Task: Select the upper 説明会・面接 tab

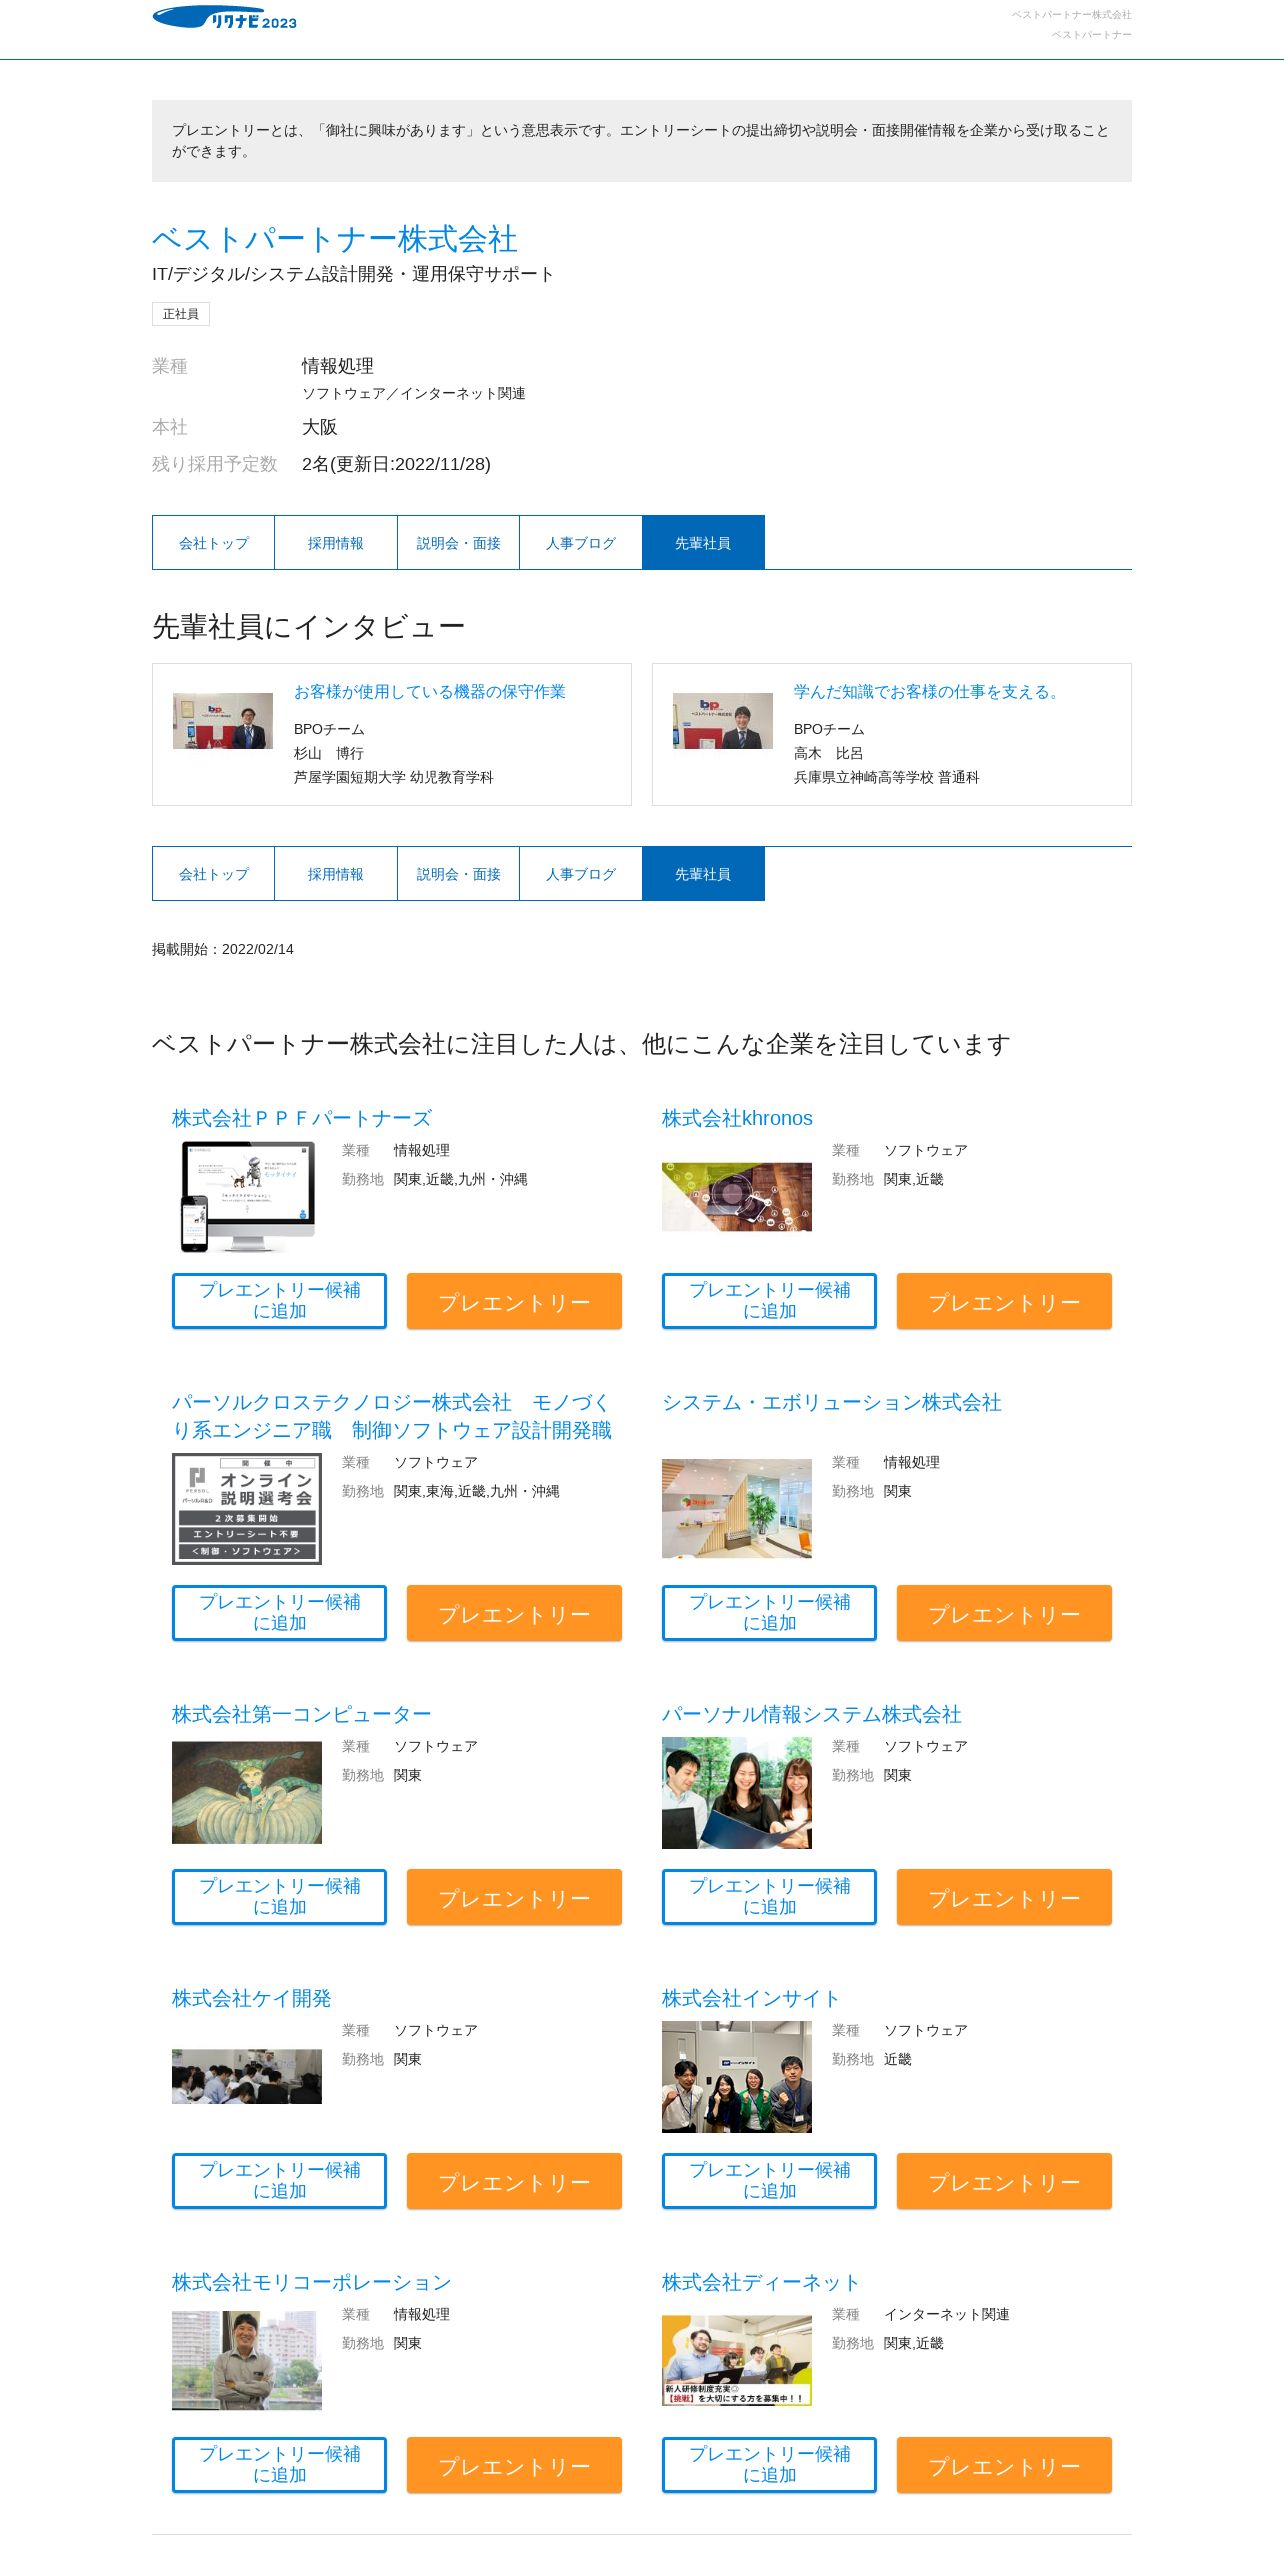Action: (x=458, y=543)
